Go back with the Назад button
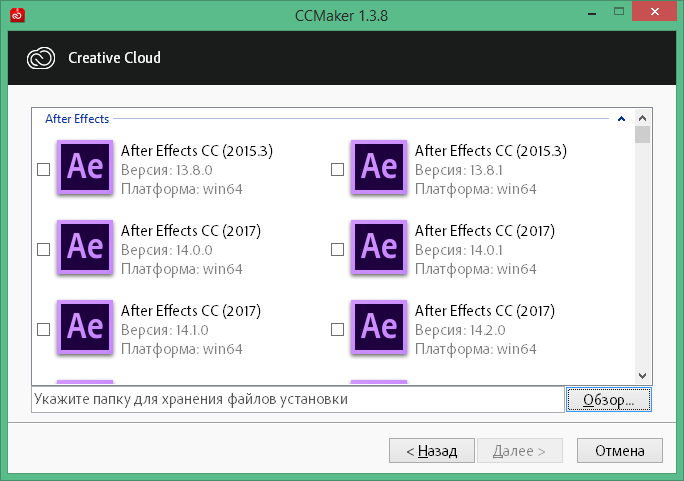 pos(432,450)
